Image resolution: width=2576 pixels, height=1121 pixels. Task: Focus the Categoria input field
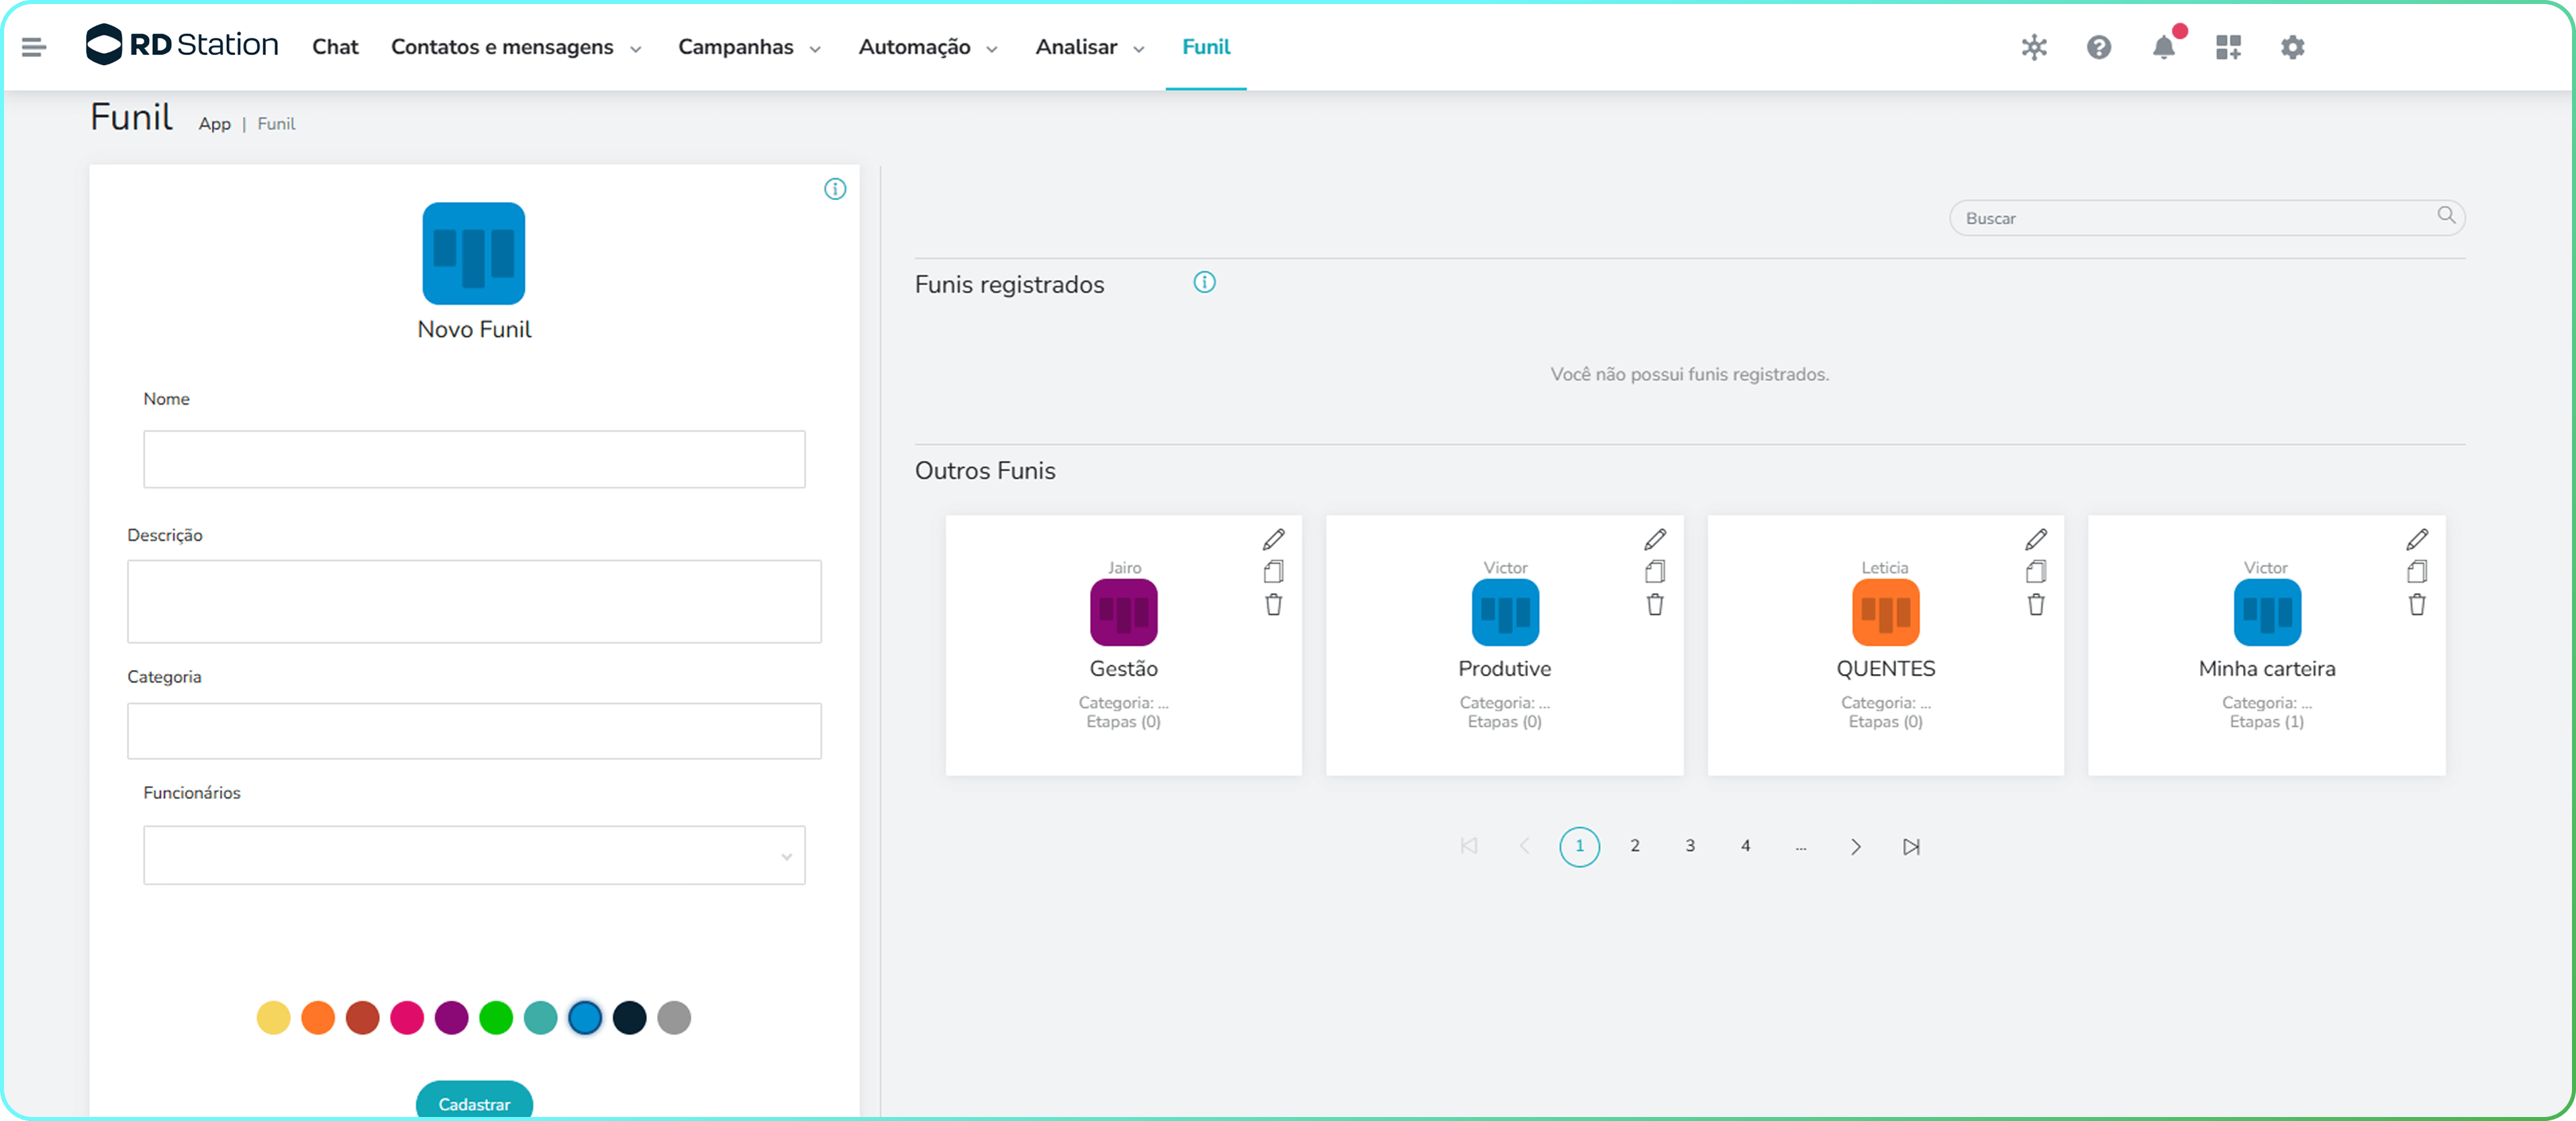(474, 731)
